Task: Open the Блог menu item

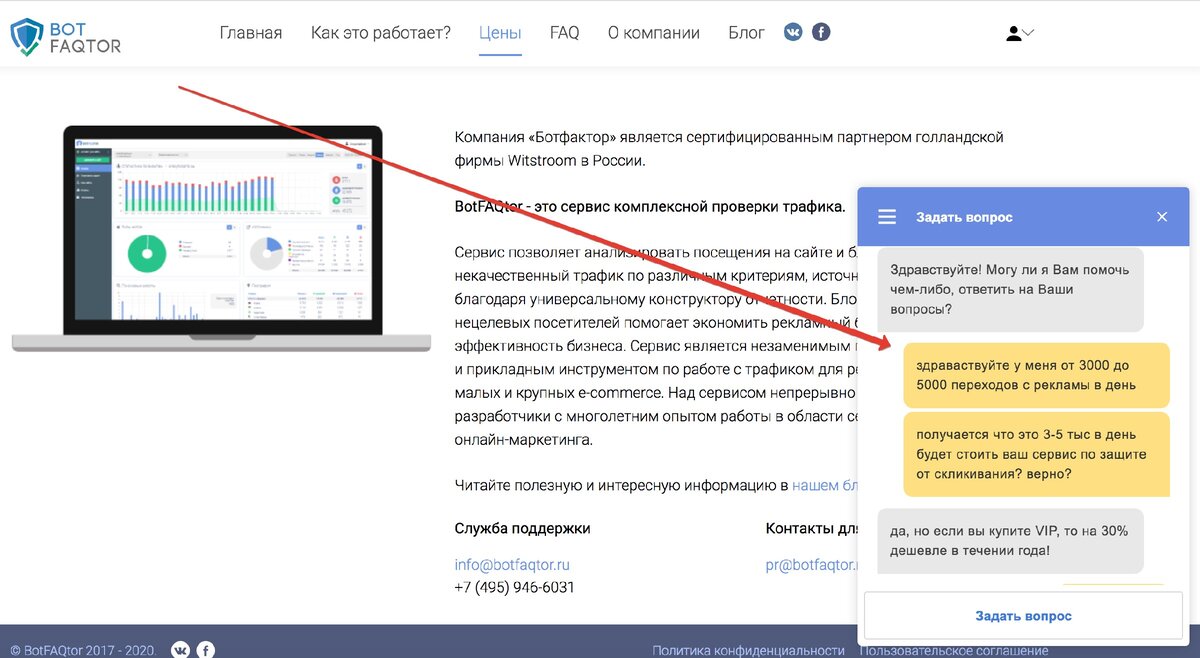Action: 747,33
